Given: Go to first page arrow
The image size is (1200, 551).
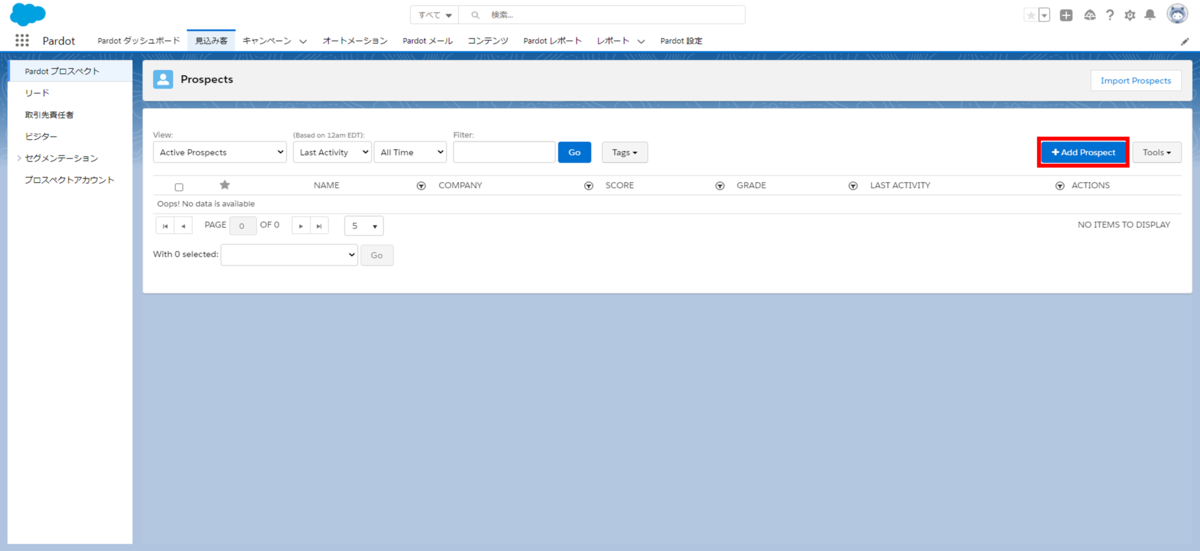Looking at the screenshot, I should click(165, 226).
